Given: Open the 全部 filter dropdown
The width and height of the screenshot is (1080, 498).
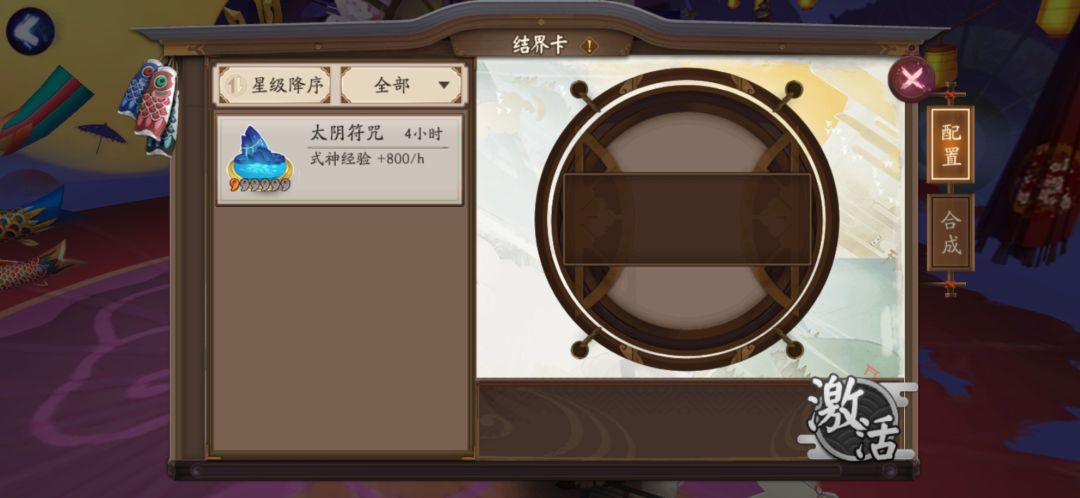Looking at the screenshot, I should [x=402, y=85].
